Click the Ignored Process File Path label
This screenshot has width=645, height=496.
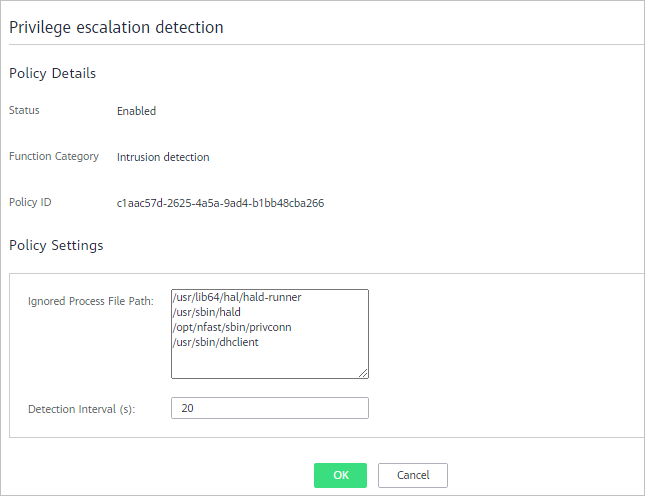91,301
